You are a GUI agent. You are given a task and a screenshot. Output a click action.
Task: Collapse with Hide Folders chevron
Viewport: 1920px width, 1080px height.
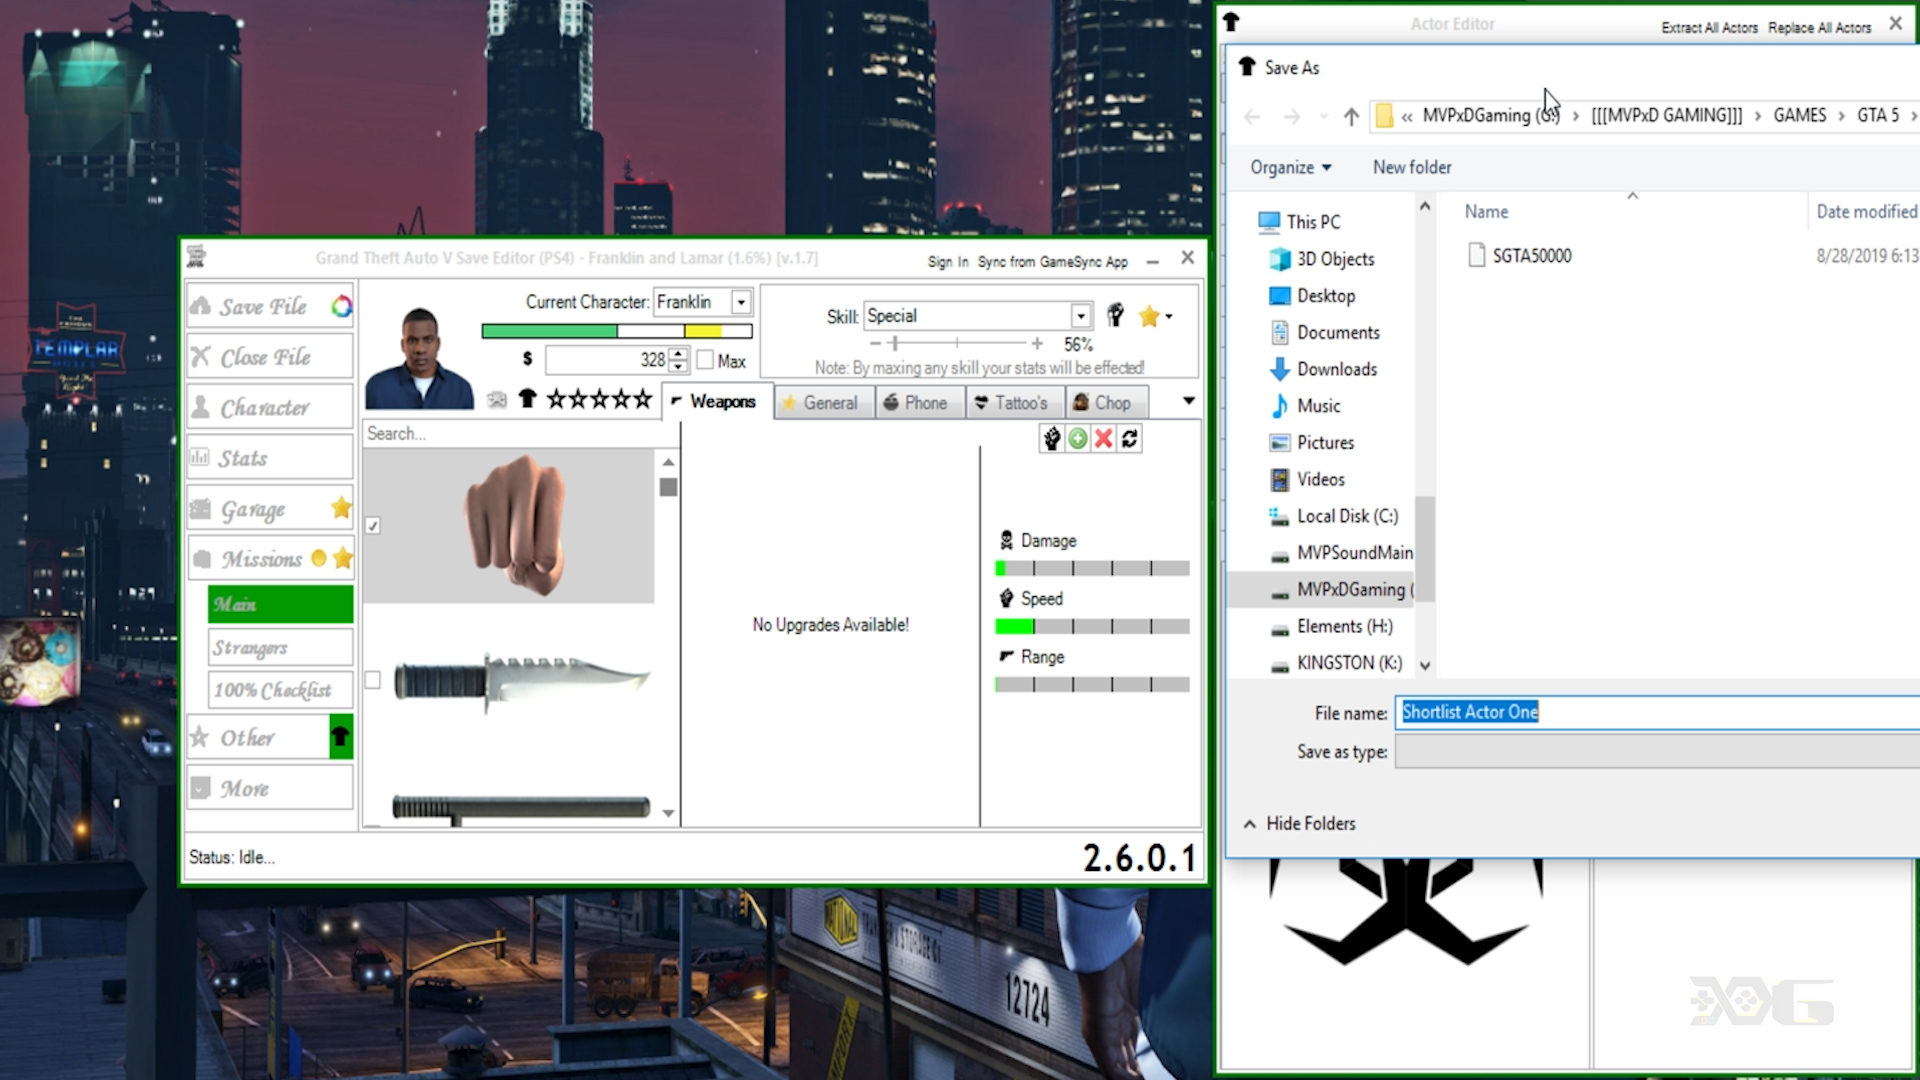(x=1249, y=824)
